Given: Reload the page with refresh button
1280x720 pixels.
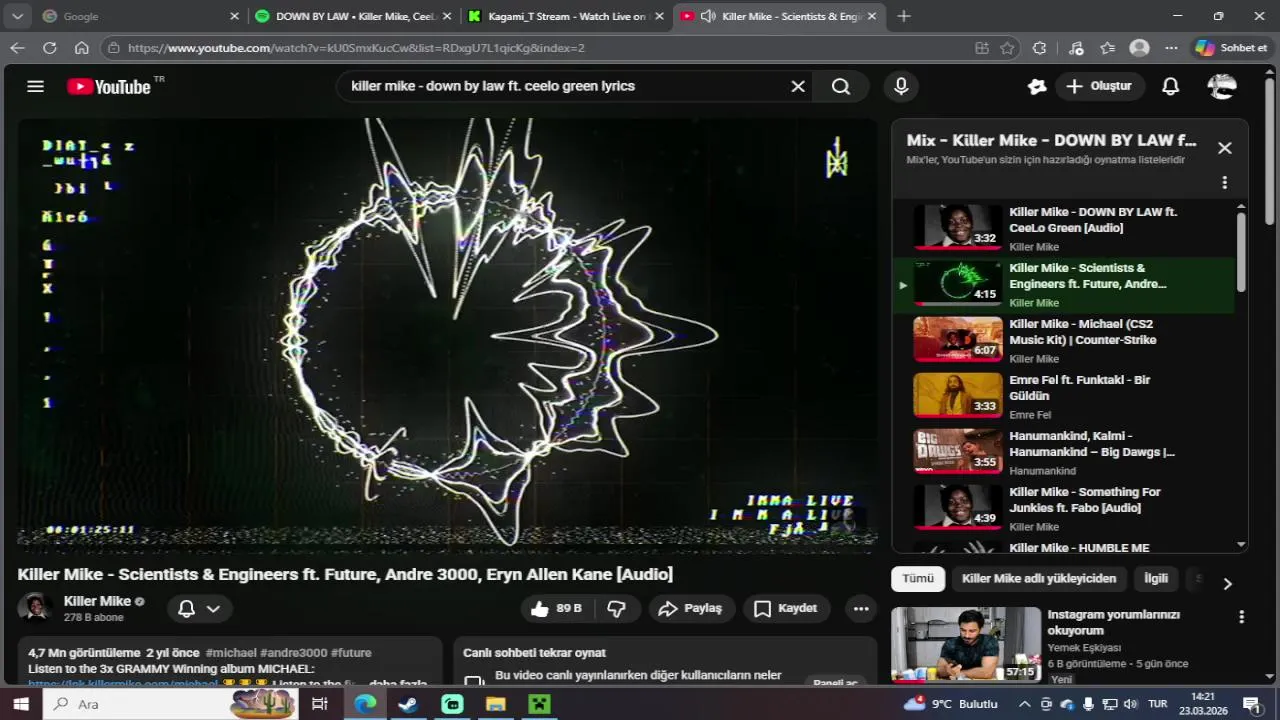Looking at the screenshot, I should 49,47.
